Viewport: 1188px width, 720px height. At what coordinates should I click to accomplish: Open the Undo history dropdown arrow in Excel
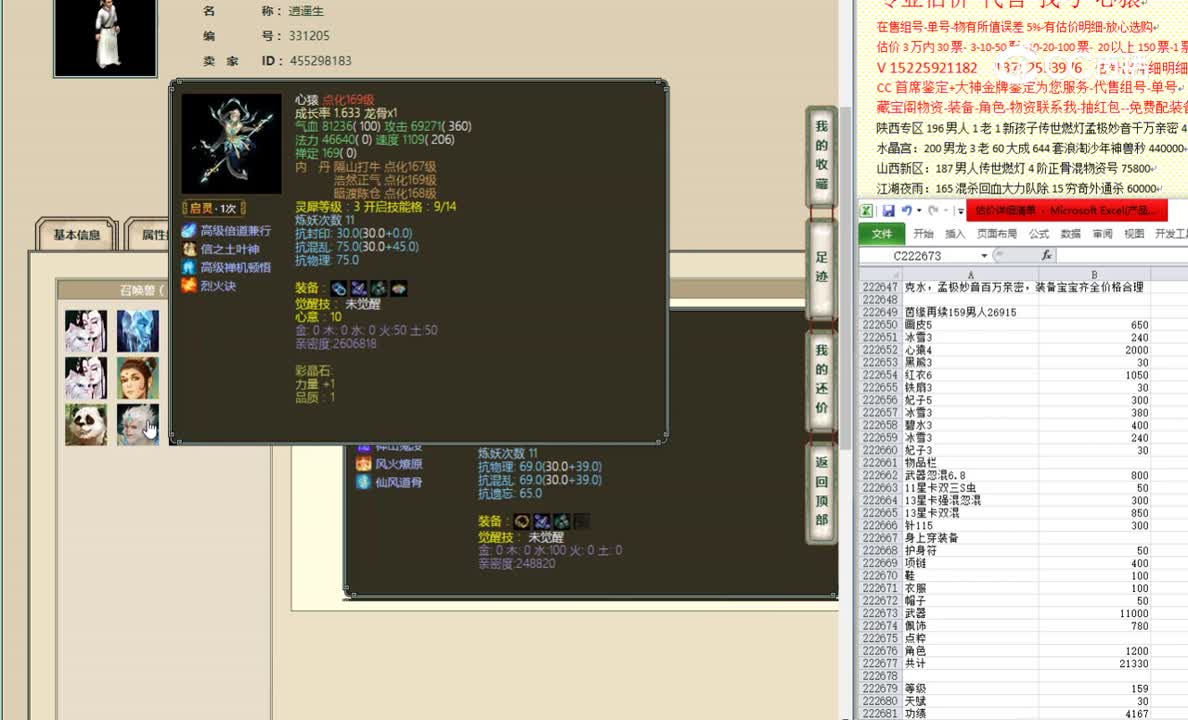tap(919, 211)
